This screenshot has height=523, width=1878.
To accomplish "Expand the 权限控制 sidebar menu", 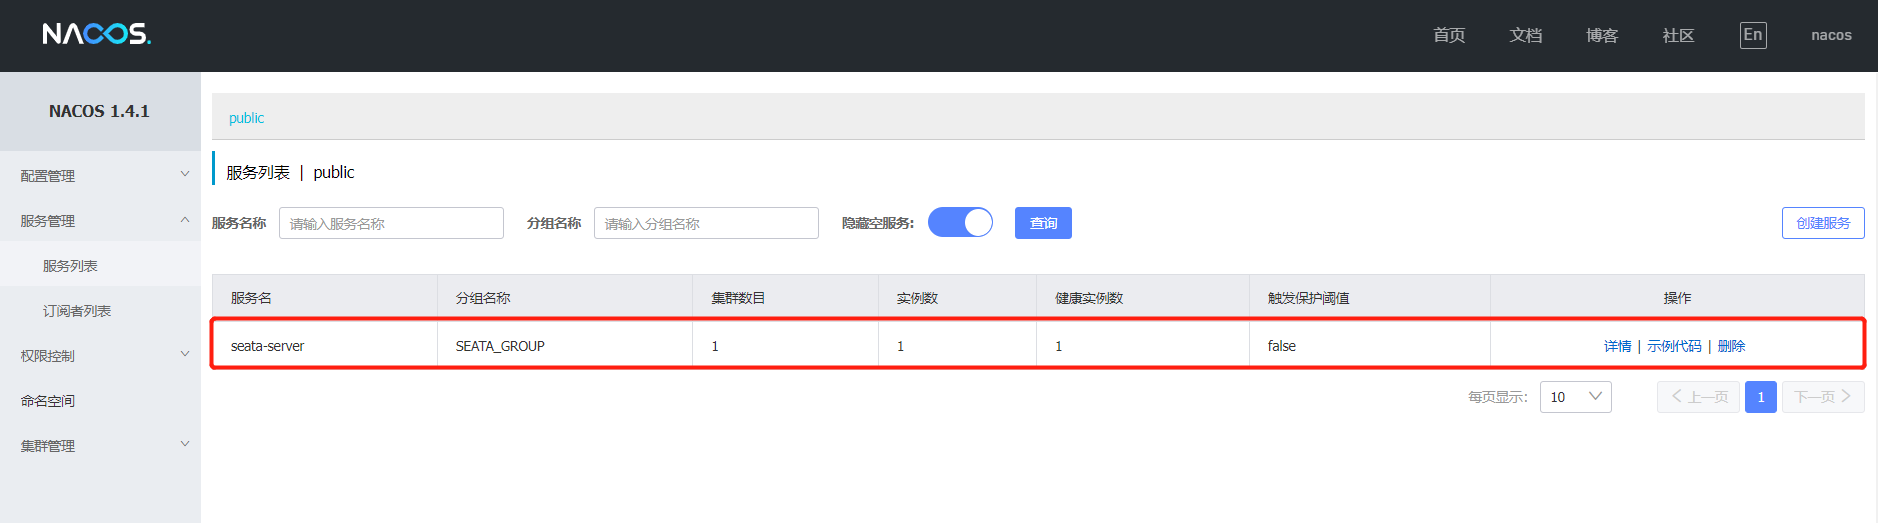I will pos(100,355).
